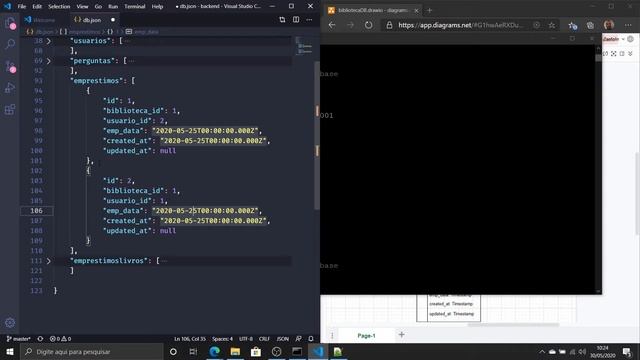Open More Actions menu in editor
640x360 pixels.
(x=309, y=20)
